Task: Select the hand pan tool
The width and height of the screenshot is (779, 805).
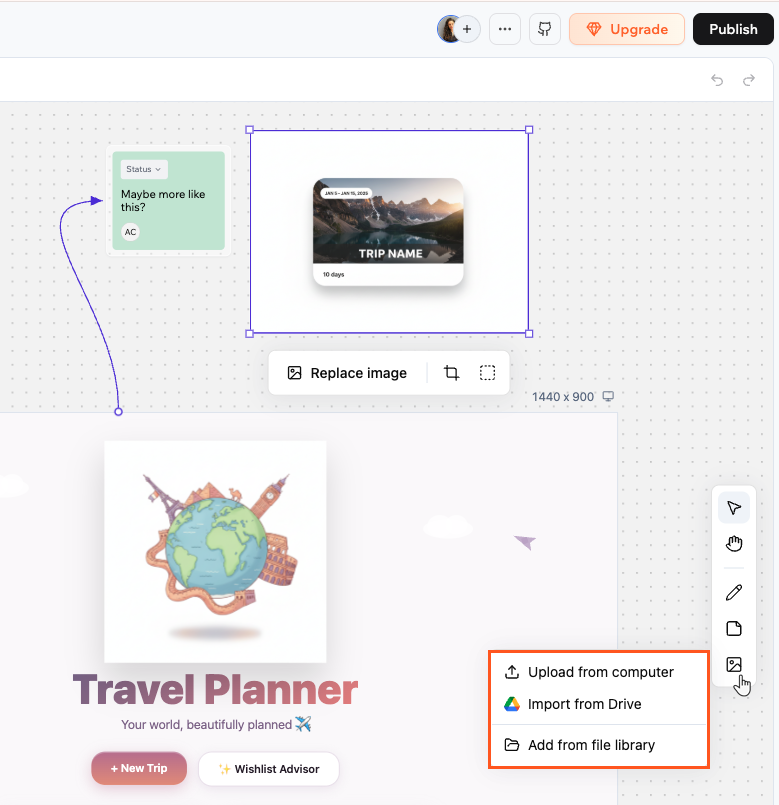Action: click(734, 543)
